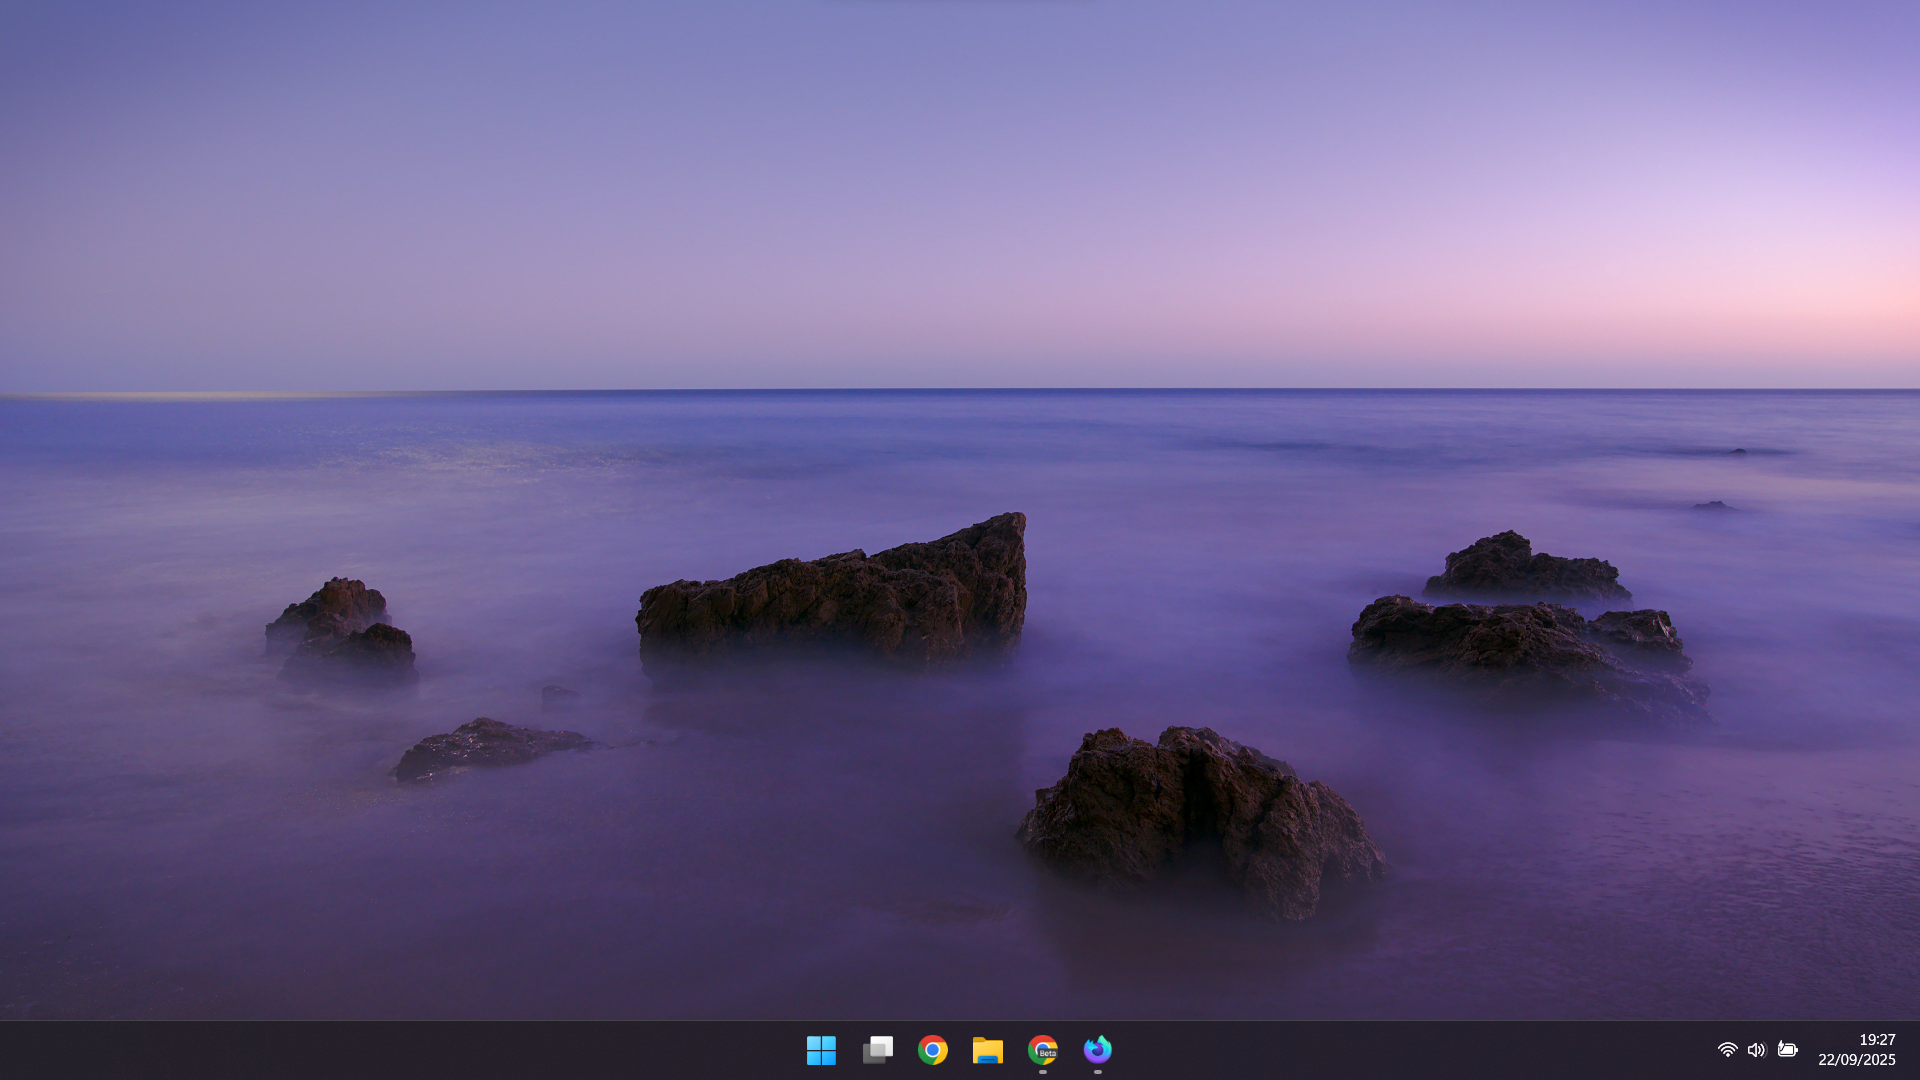
Task: Switch to Firefox Nightly on the taskbar
Action: coord(1097,1050)
